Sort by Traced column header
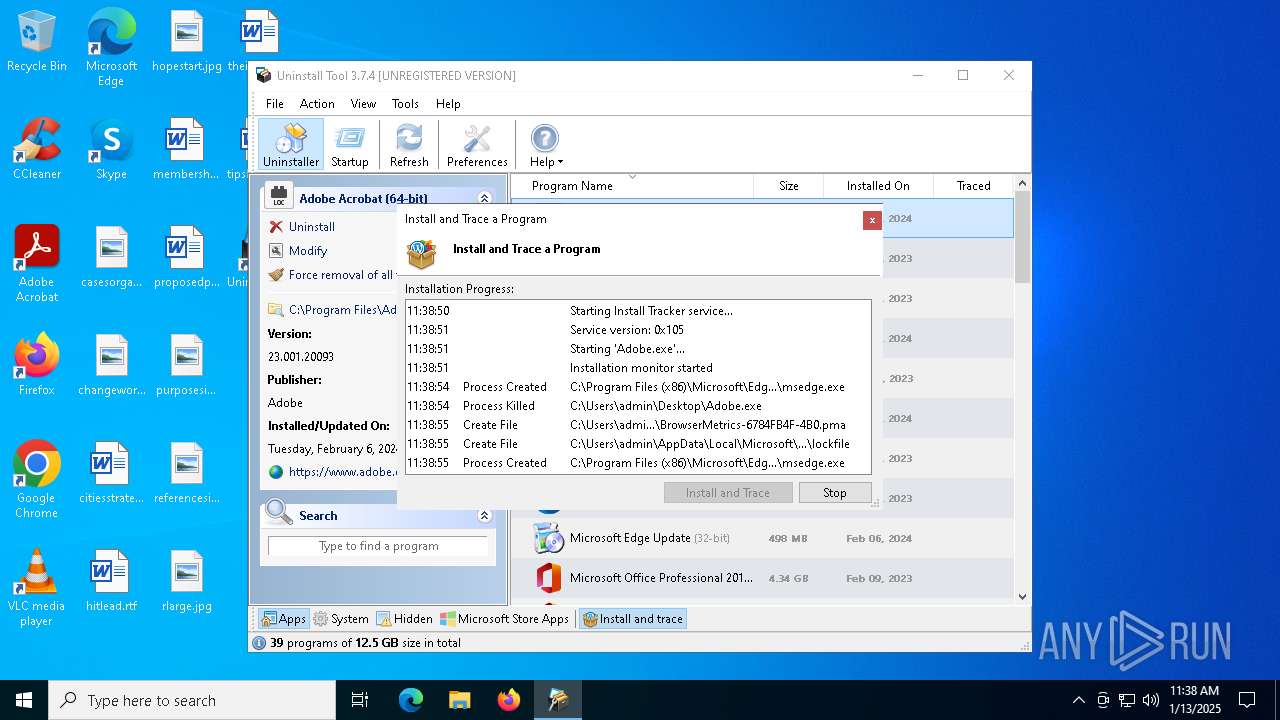The image size is (1280, 720). 973,186
